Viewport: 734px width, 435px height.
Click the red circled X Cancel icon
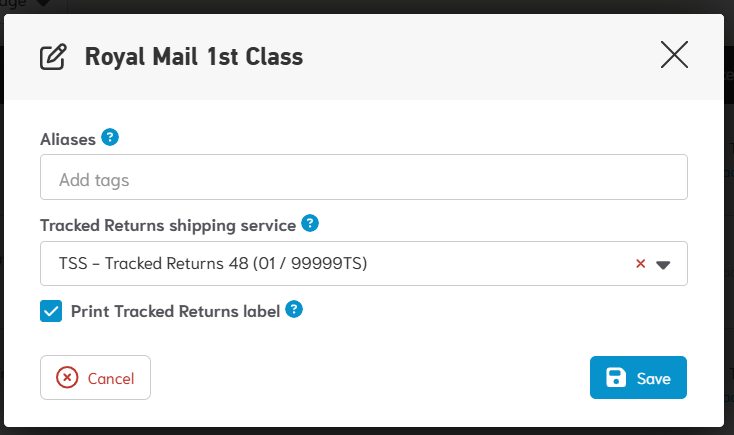[67, 378]
